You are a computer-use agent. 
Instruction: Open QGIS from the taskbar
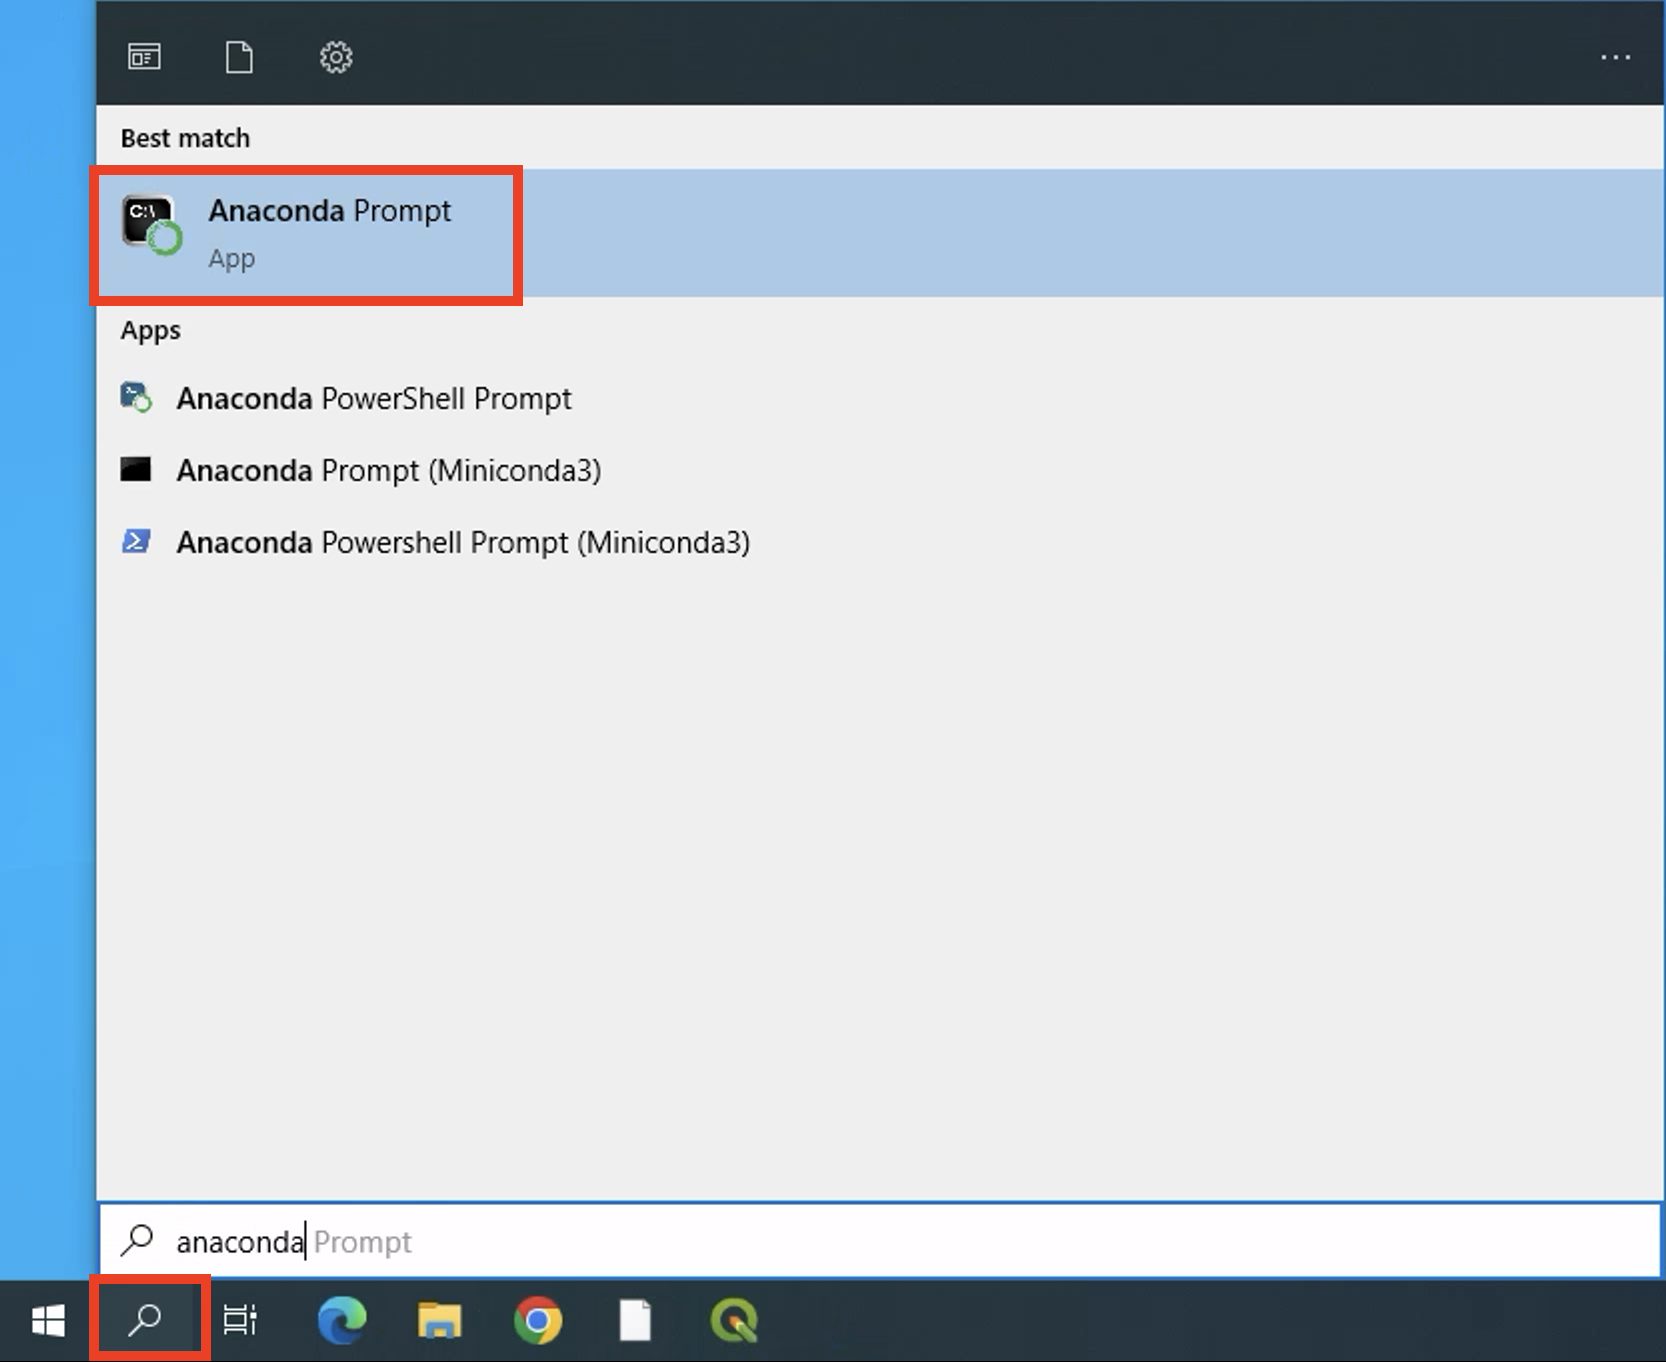coord(735,1320)
